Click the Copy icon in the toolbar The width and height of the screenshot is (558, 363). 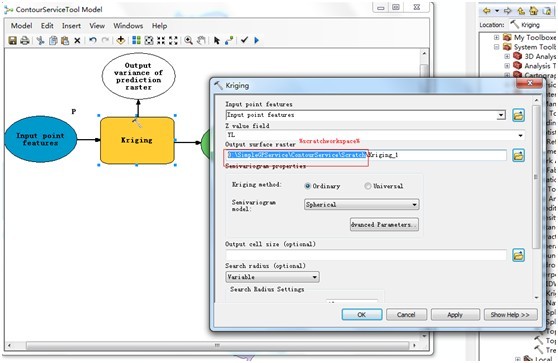tap(53, 40)
